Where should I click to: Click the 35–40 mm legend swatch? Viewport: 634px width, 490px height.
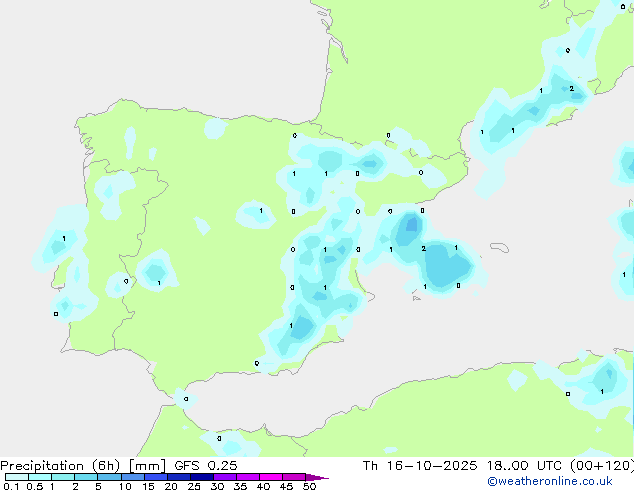(x=248, y=477)
